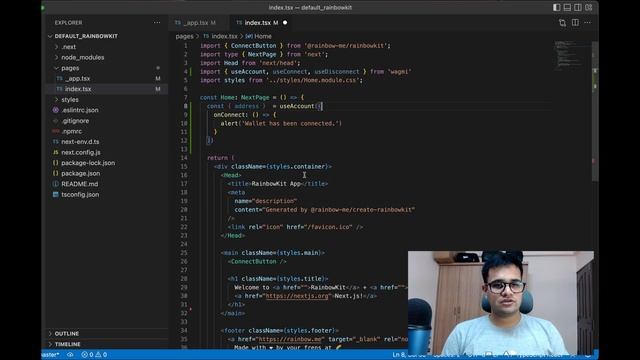Image resolution: width=640 pixels, height=360 pixels.
Task: Open package.json file
Action: coord(81,173)
